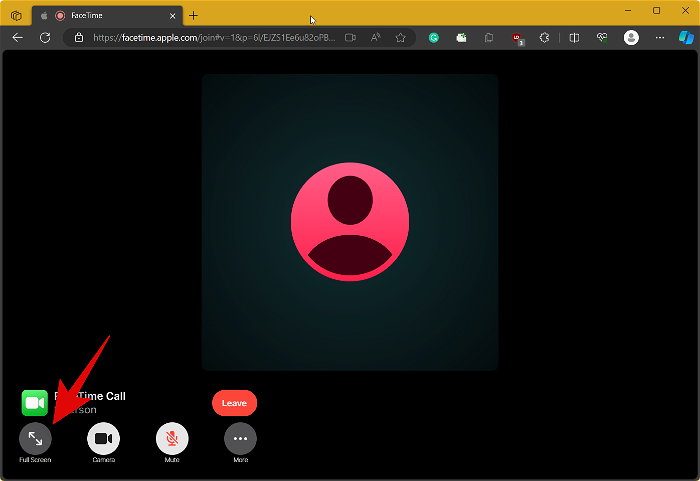Open the workspaces icon in tab bar
Viewport: 700px width, 481px height.
(16, 16)
